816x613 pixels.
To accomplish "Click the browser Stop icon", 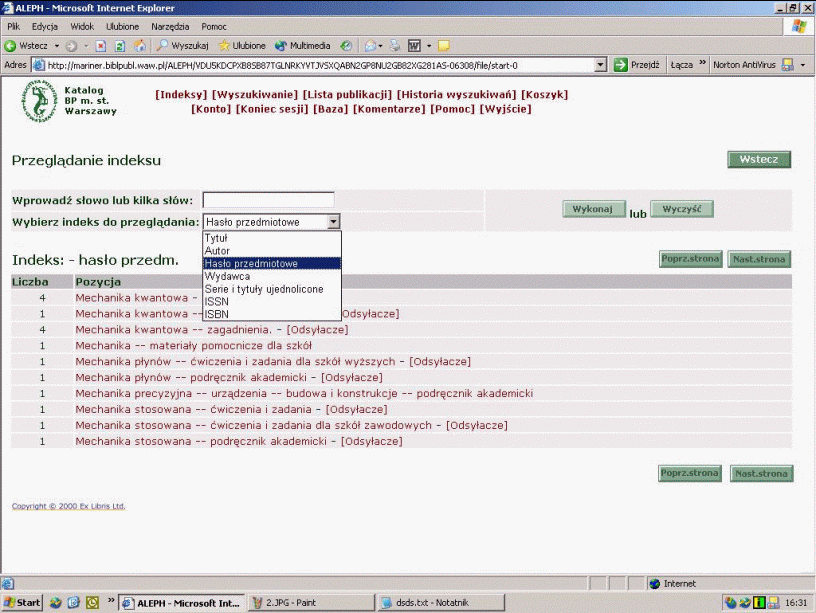I will (x=104, y=46).
